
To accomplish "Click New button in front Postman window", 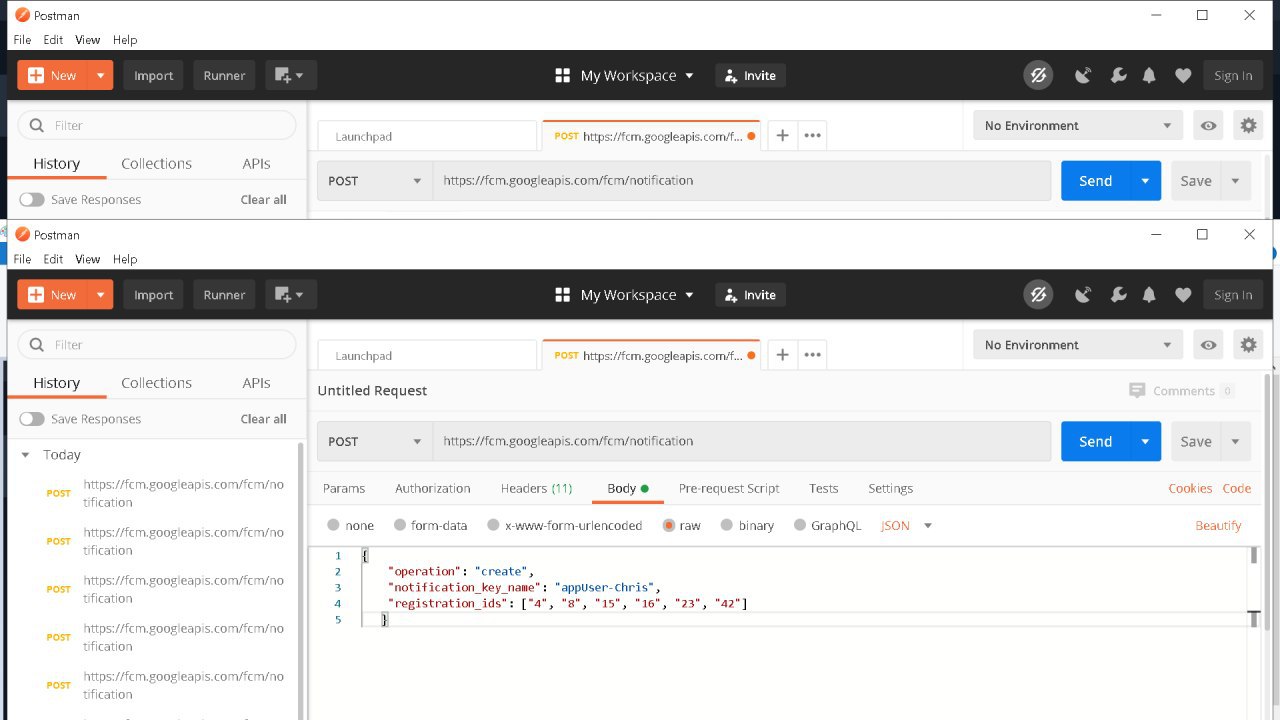I will [x=52, y=295].
